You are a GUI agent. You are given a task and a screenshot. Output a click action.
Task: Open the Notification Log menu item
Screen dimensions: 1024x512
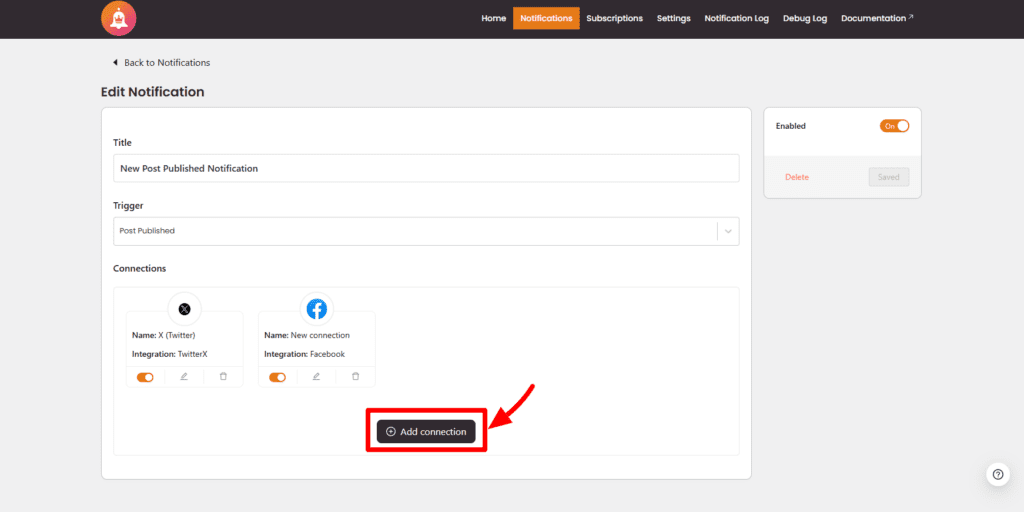pos(737,18)
